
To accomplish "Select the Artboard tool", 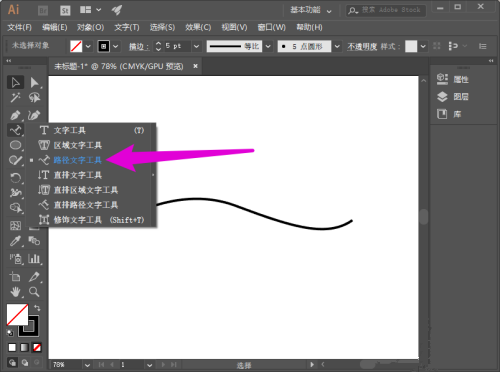I will click(x=15, y=276).
